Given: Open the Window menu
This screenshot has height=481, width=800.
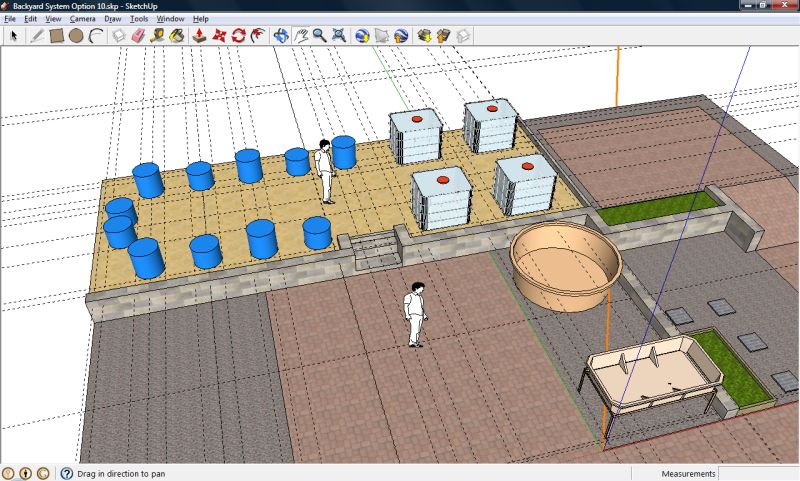Looking at the screenshot, I should point(171,18).
